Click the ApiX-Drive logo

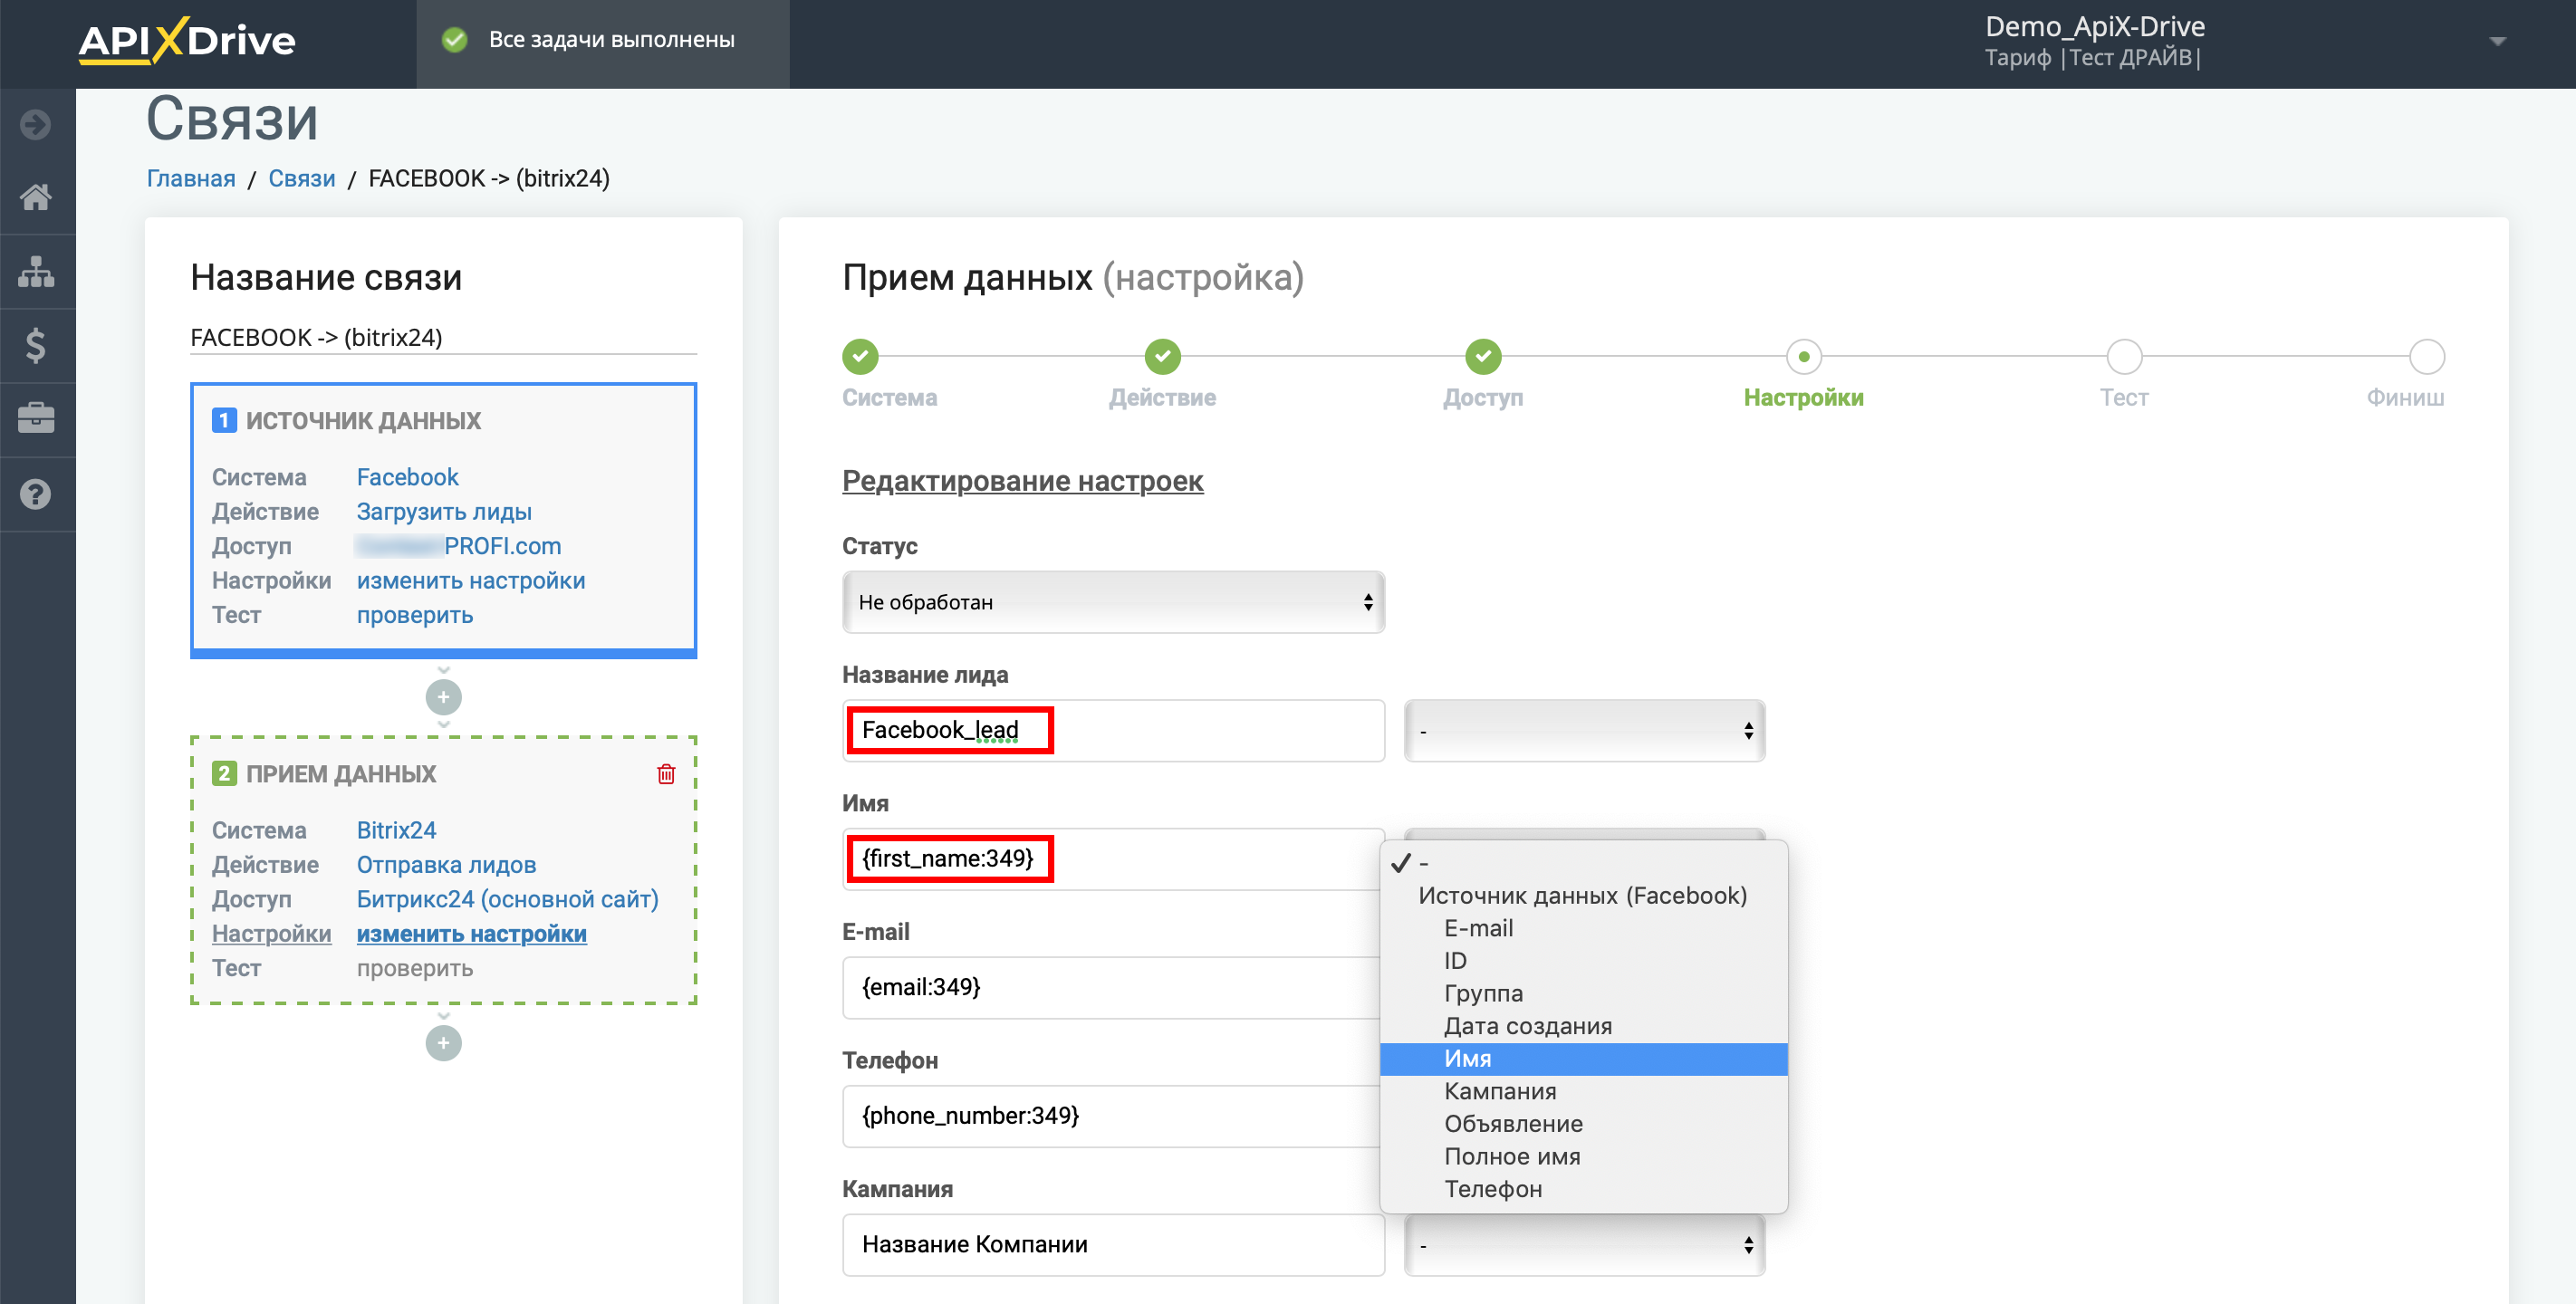(187, 40)
